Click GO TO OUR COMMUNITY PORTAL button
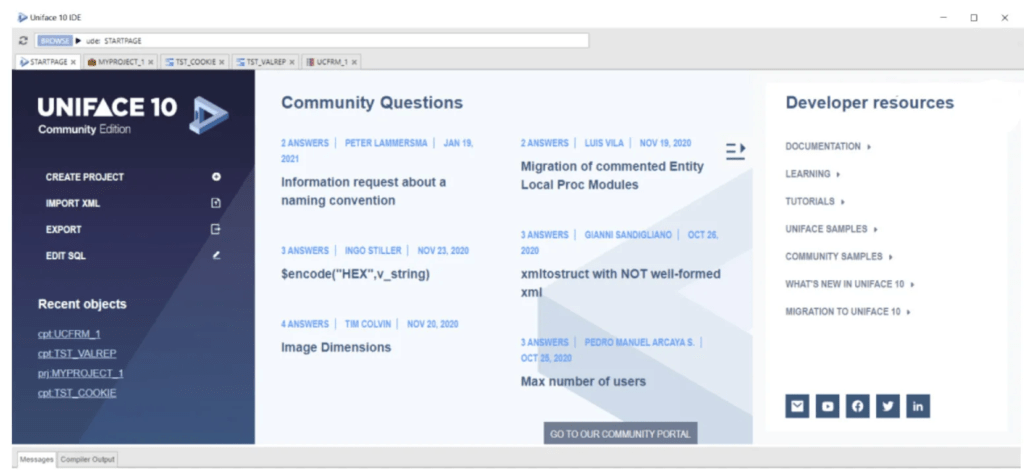Viewport: 1024px width, 470px height. [620, 433]
